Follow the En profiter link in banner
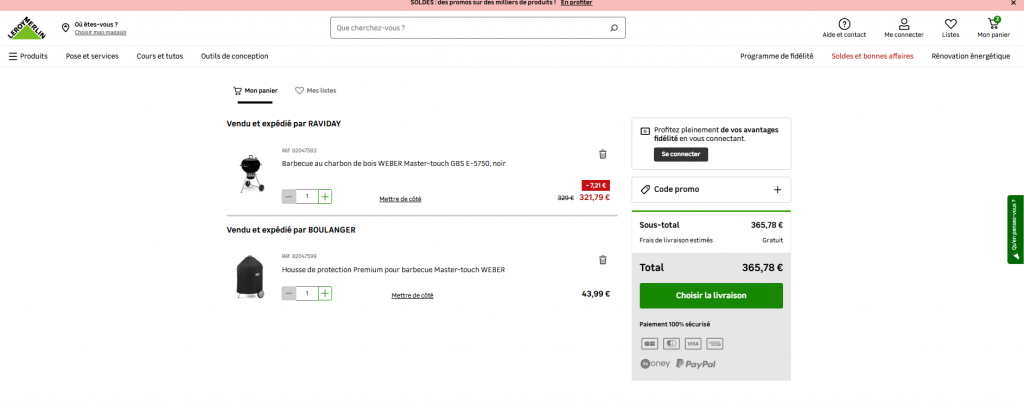The image size is (1024, 405). [x=576, y=3]
